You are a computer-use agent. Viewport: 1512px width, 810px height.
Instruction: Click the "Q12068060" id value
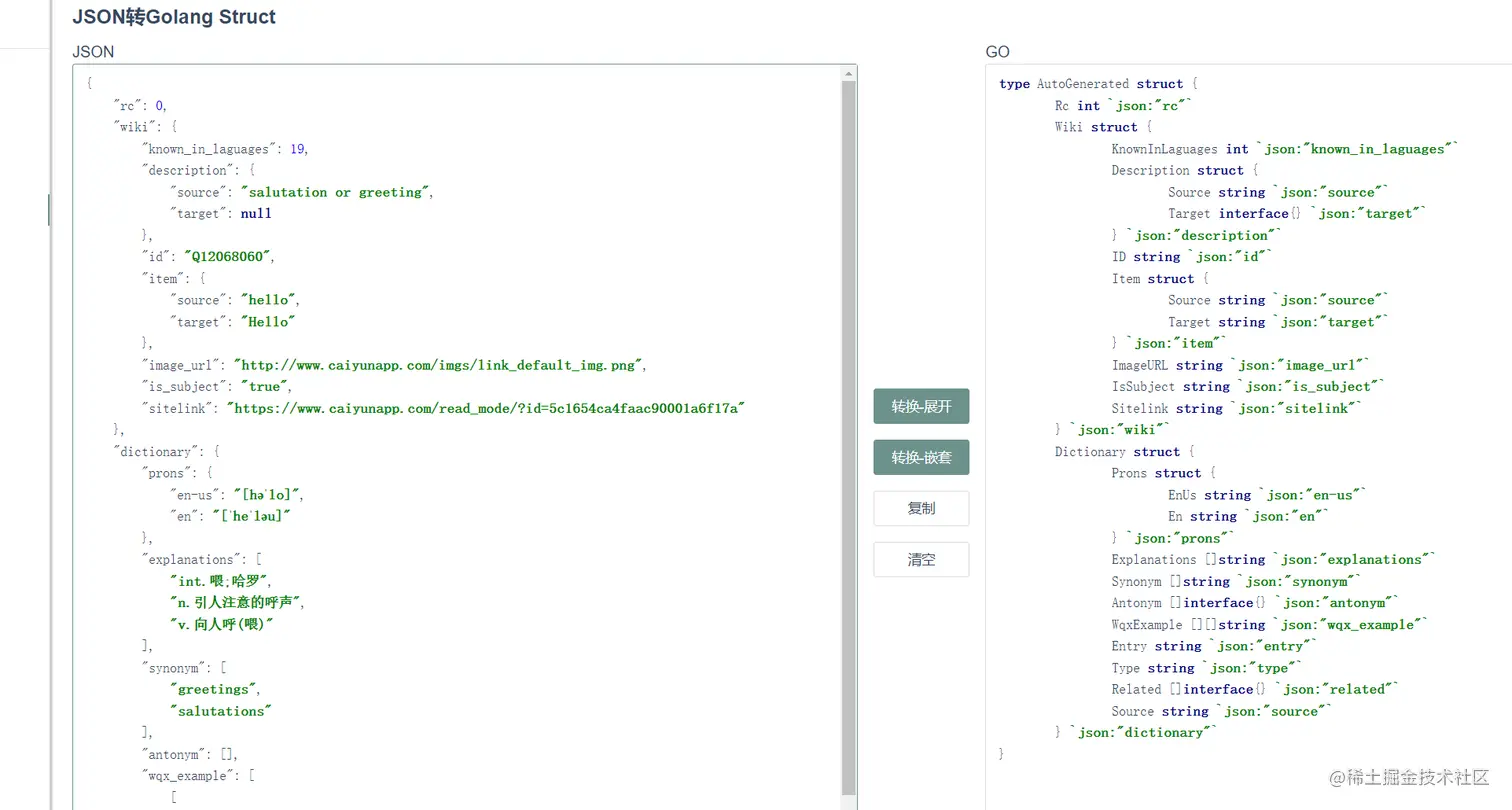coord(227,256)
